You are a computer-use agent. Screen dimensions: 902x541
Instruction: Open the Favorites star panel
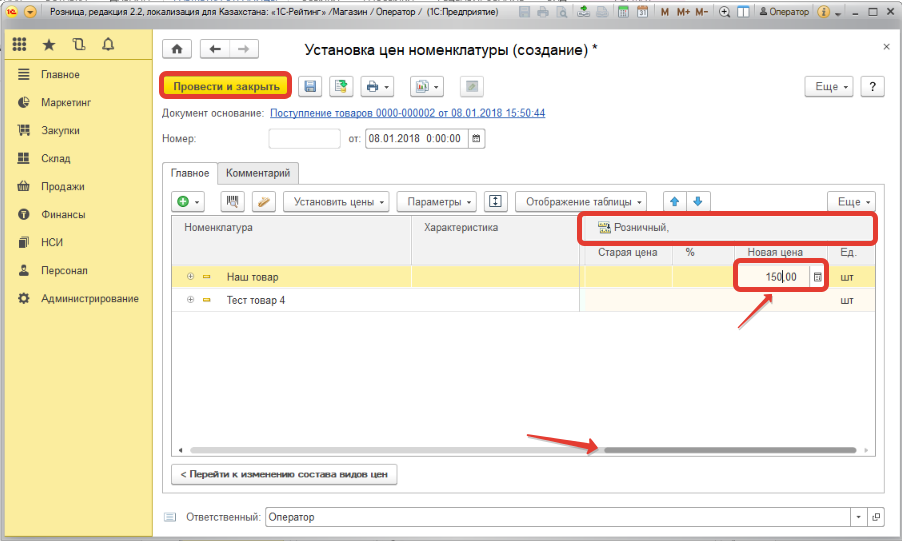49,45
